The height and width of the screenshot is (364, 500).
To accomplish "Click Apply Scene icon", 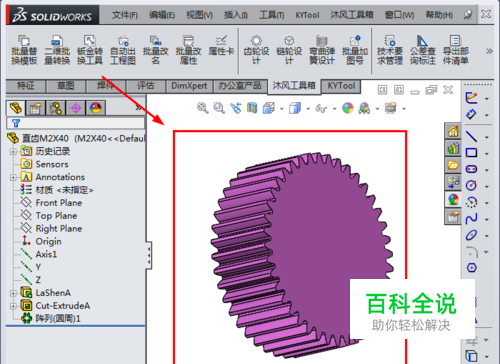I will 364,108.
